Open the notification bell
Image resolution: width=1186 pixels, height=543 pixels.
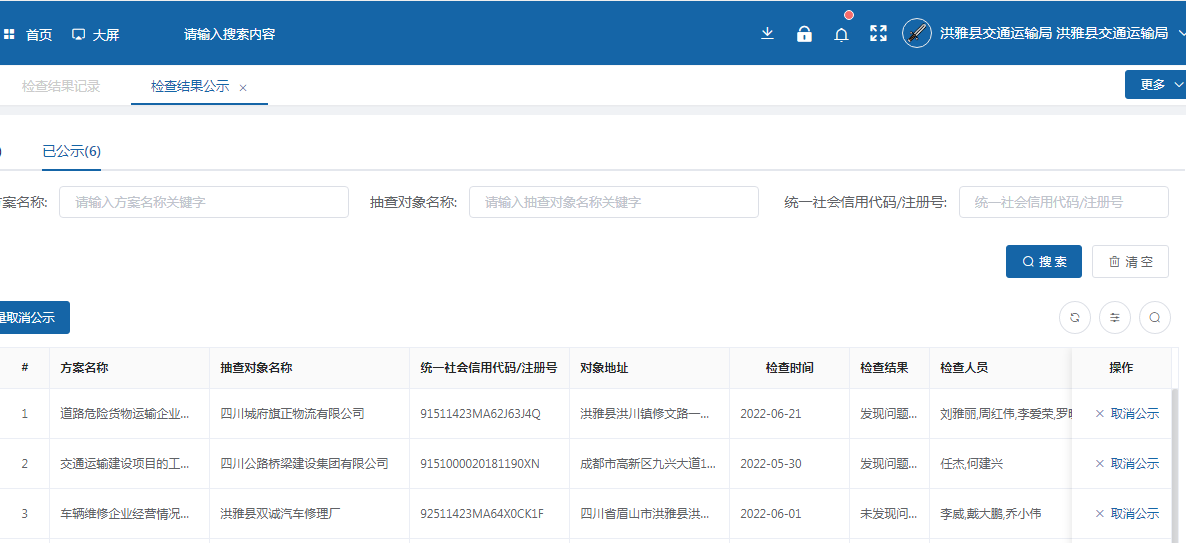(x=841, y=35)
